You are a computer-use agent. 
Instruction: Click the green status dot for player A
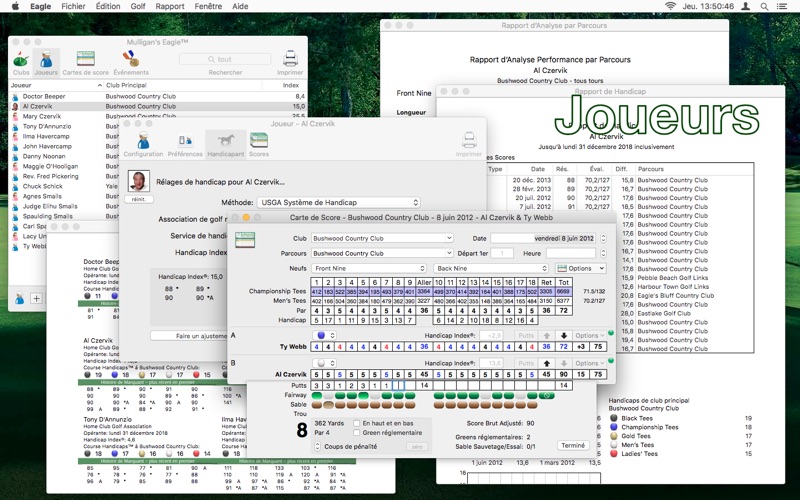coord(611,333)
